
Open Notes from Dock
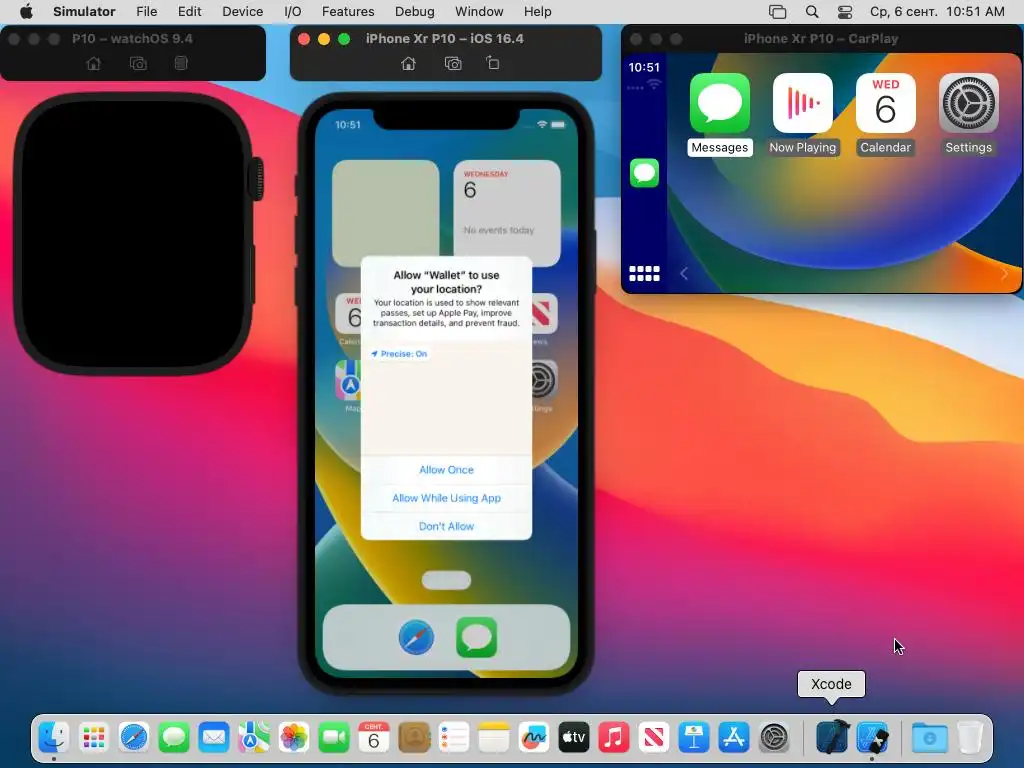tap(494, 738)
